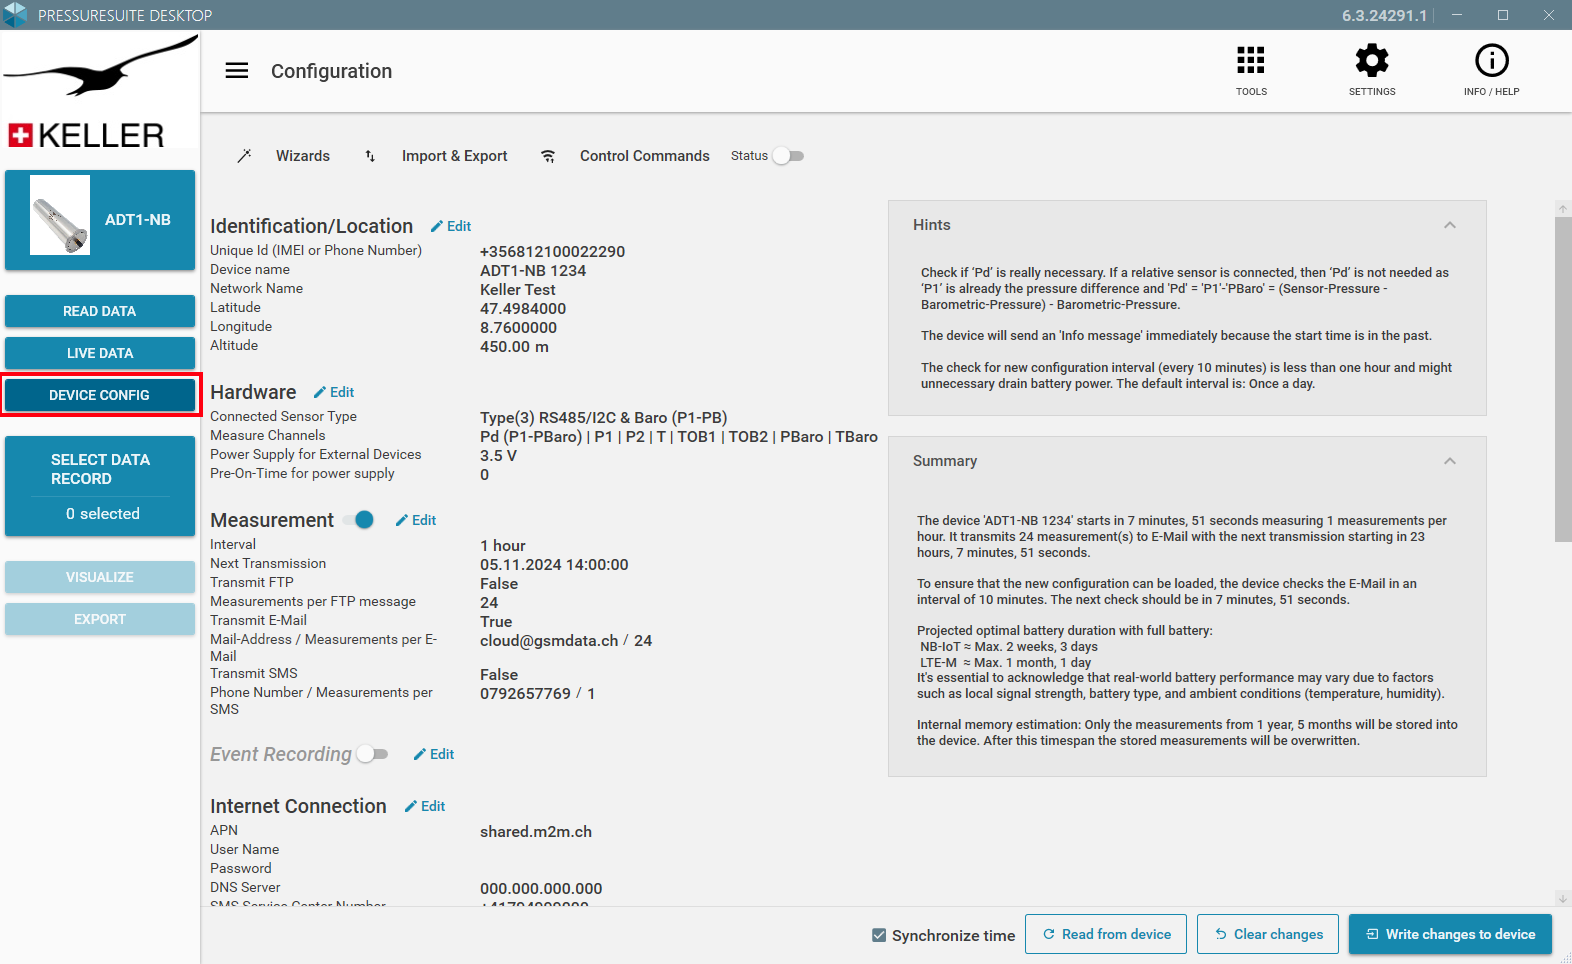The image size is (1572, 964).
Task: Click Clear changes button
Action: click(x=1268, y=934)
